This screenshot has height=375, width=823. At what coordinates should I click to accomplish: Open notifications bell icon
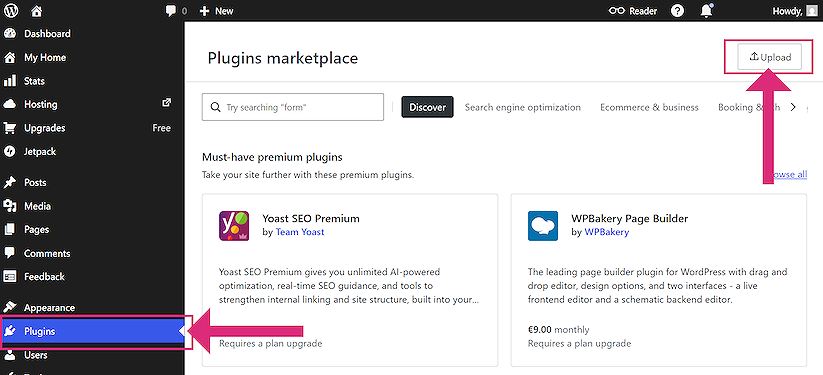707,11
